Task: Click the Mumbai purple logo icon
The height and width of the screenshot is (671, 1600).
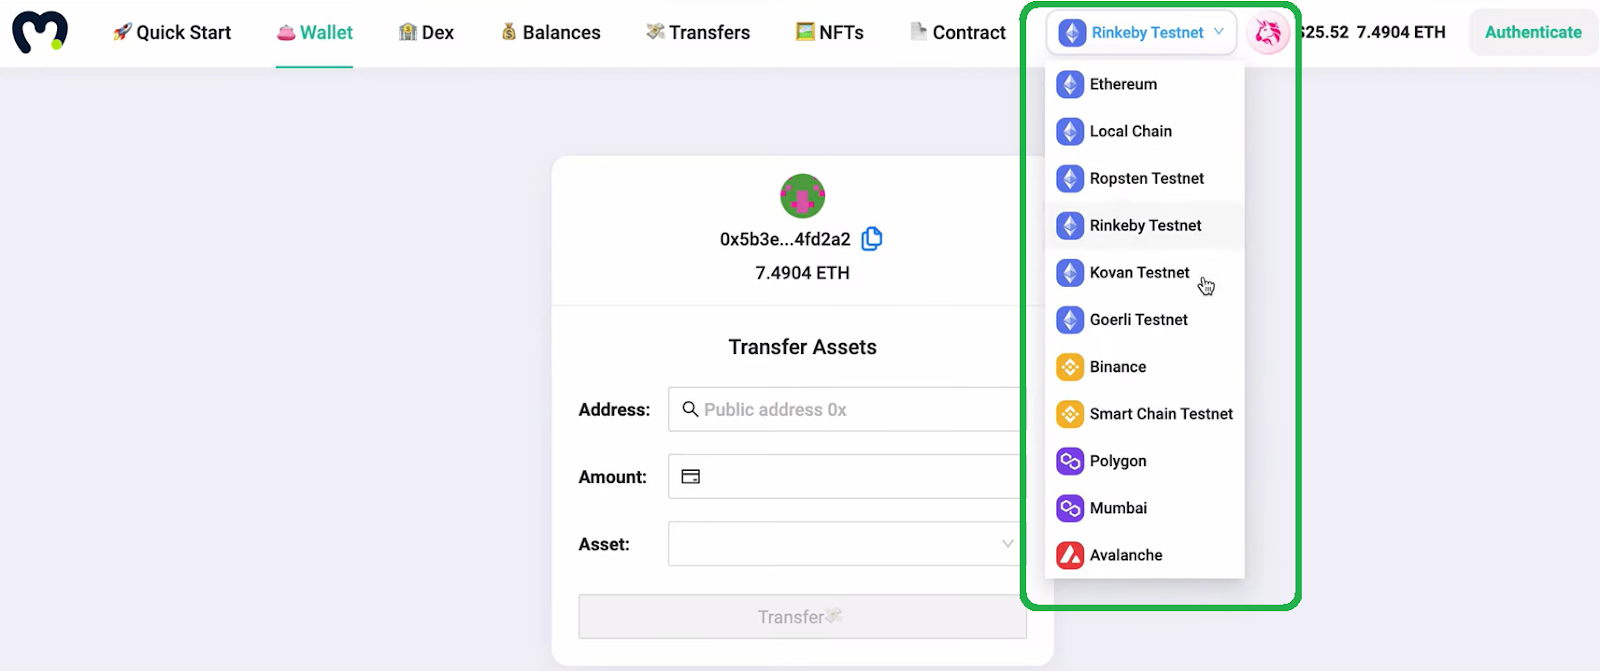Action: click(x=1070, y=508)
